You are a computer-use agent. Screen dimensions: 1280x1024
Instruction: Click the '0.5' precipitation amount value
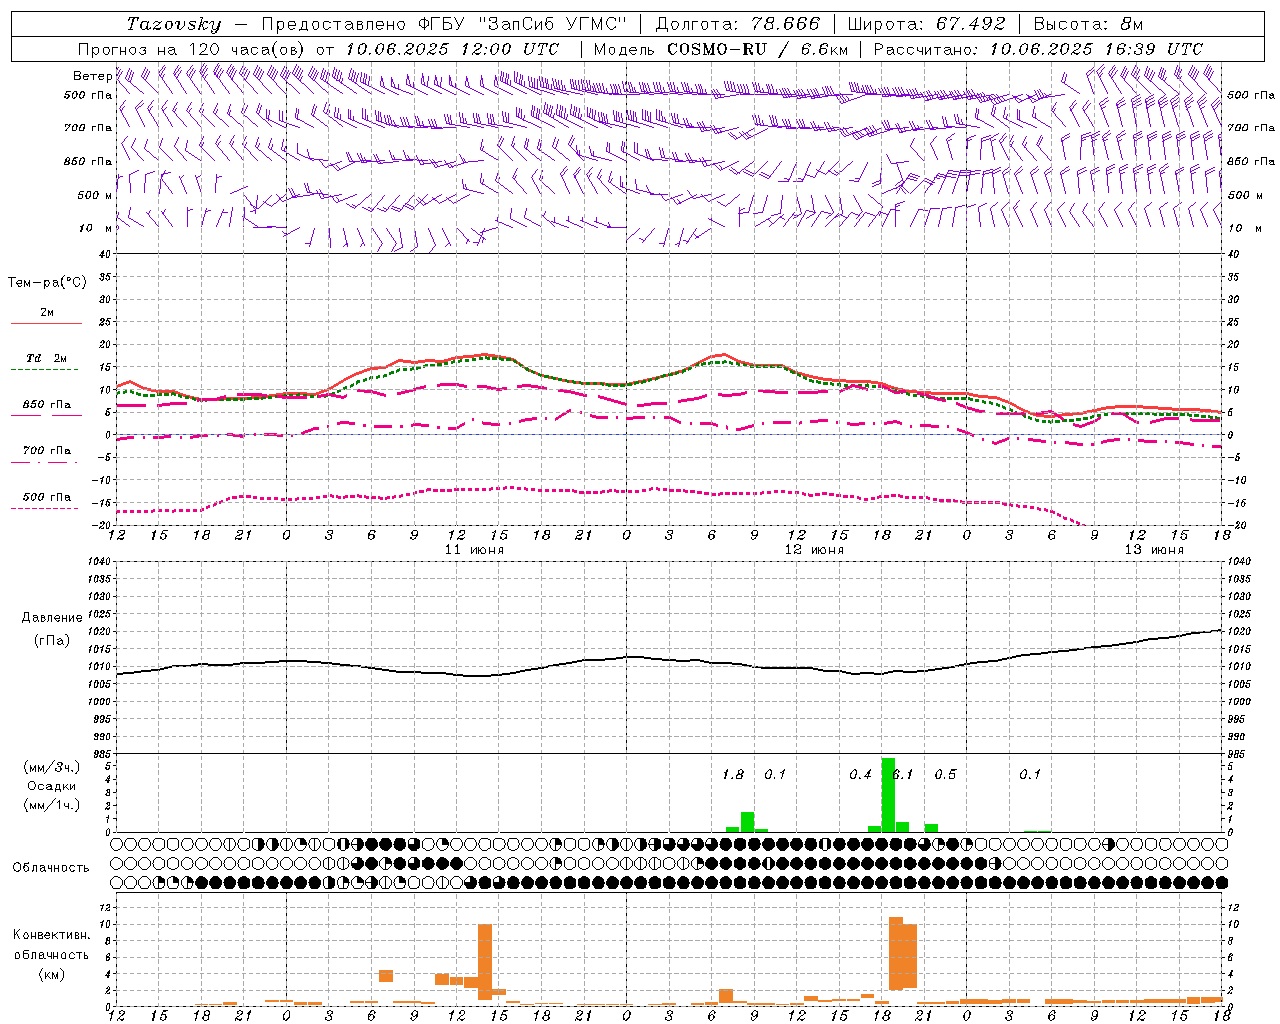point(945,775)
